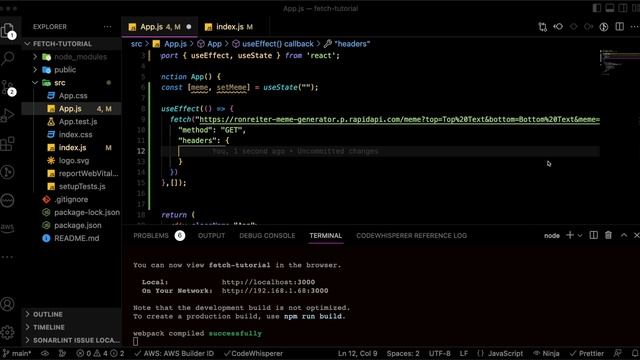
Task: Select the TERMINAL panel tab
Action: click(325, 236)
